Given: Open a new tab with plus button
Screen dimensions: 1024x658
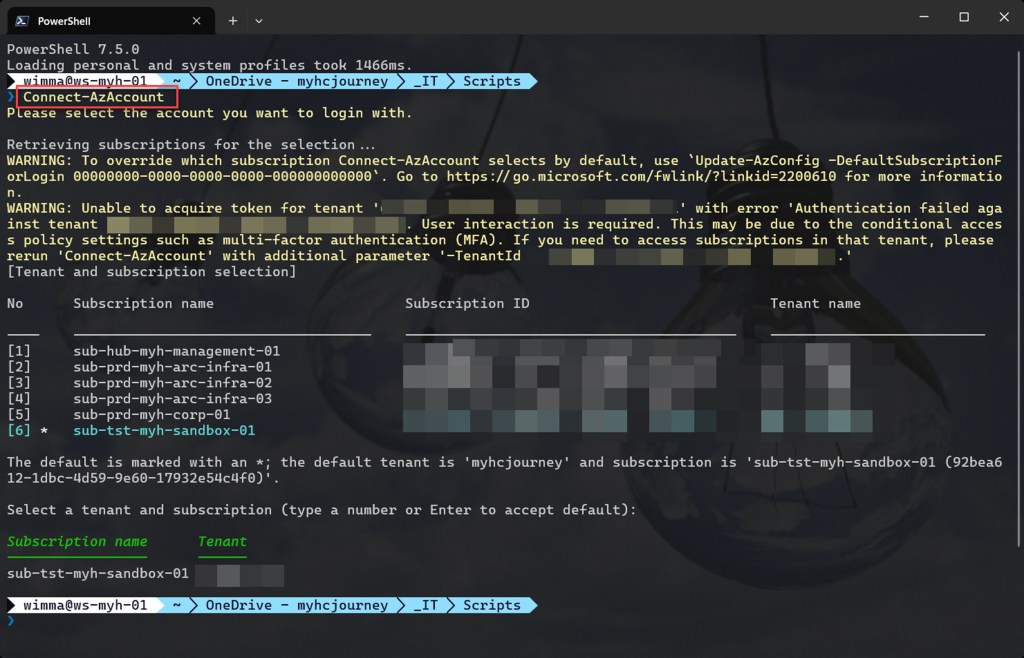Looking at the screenshot, I should [233, 20].
